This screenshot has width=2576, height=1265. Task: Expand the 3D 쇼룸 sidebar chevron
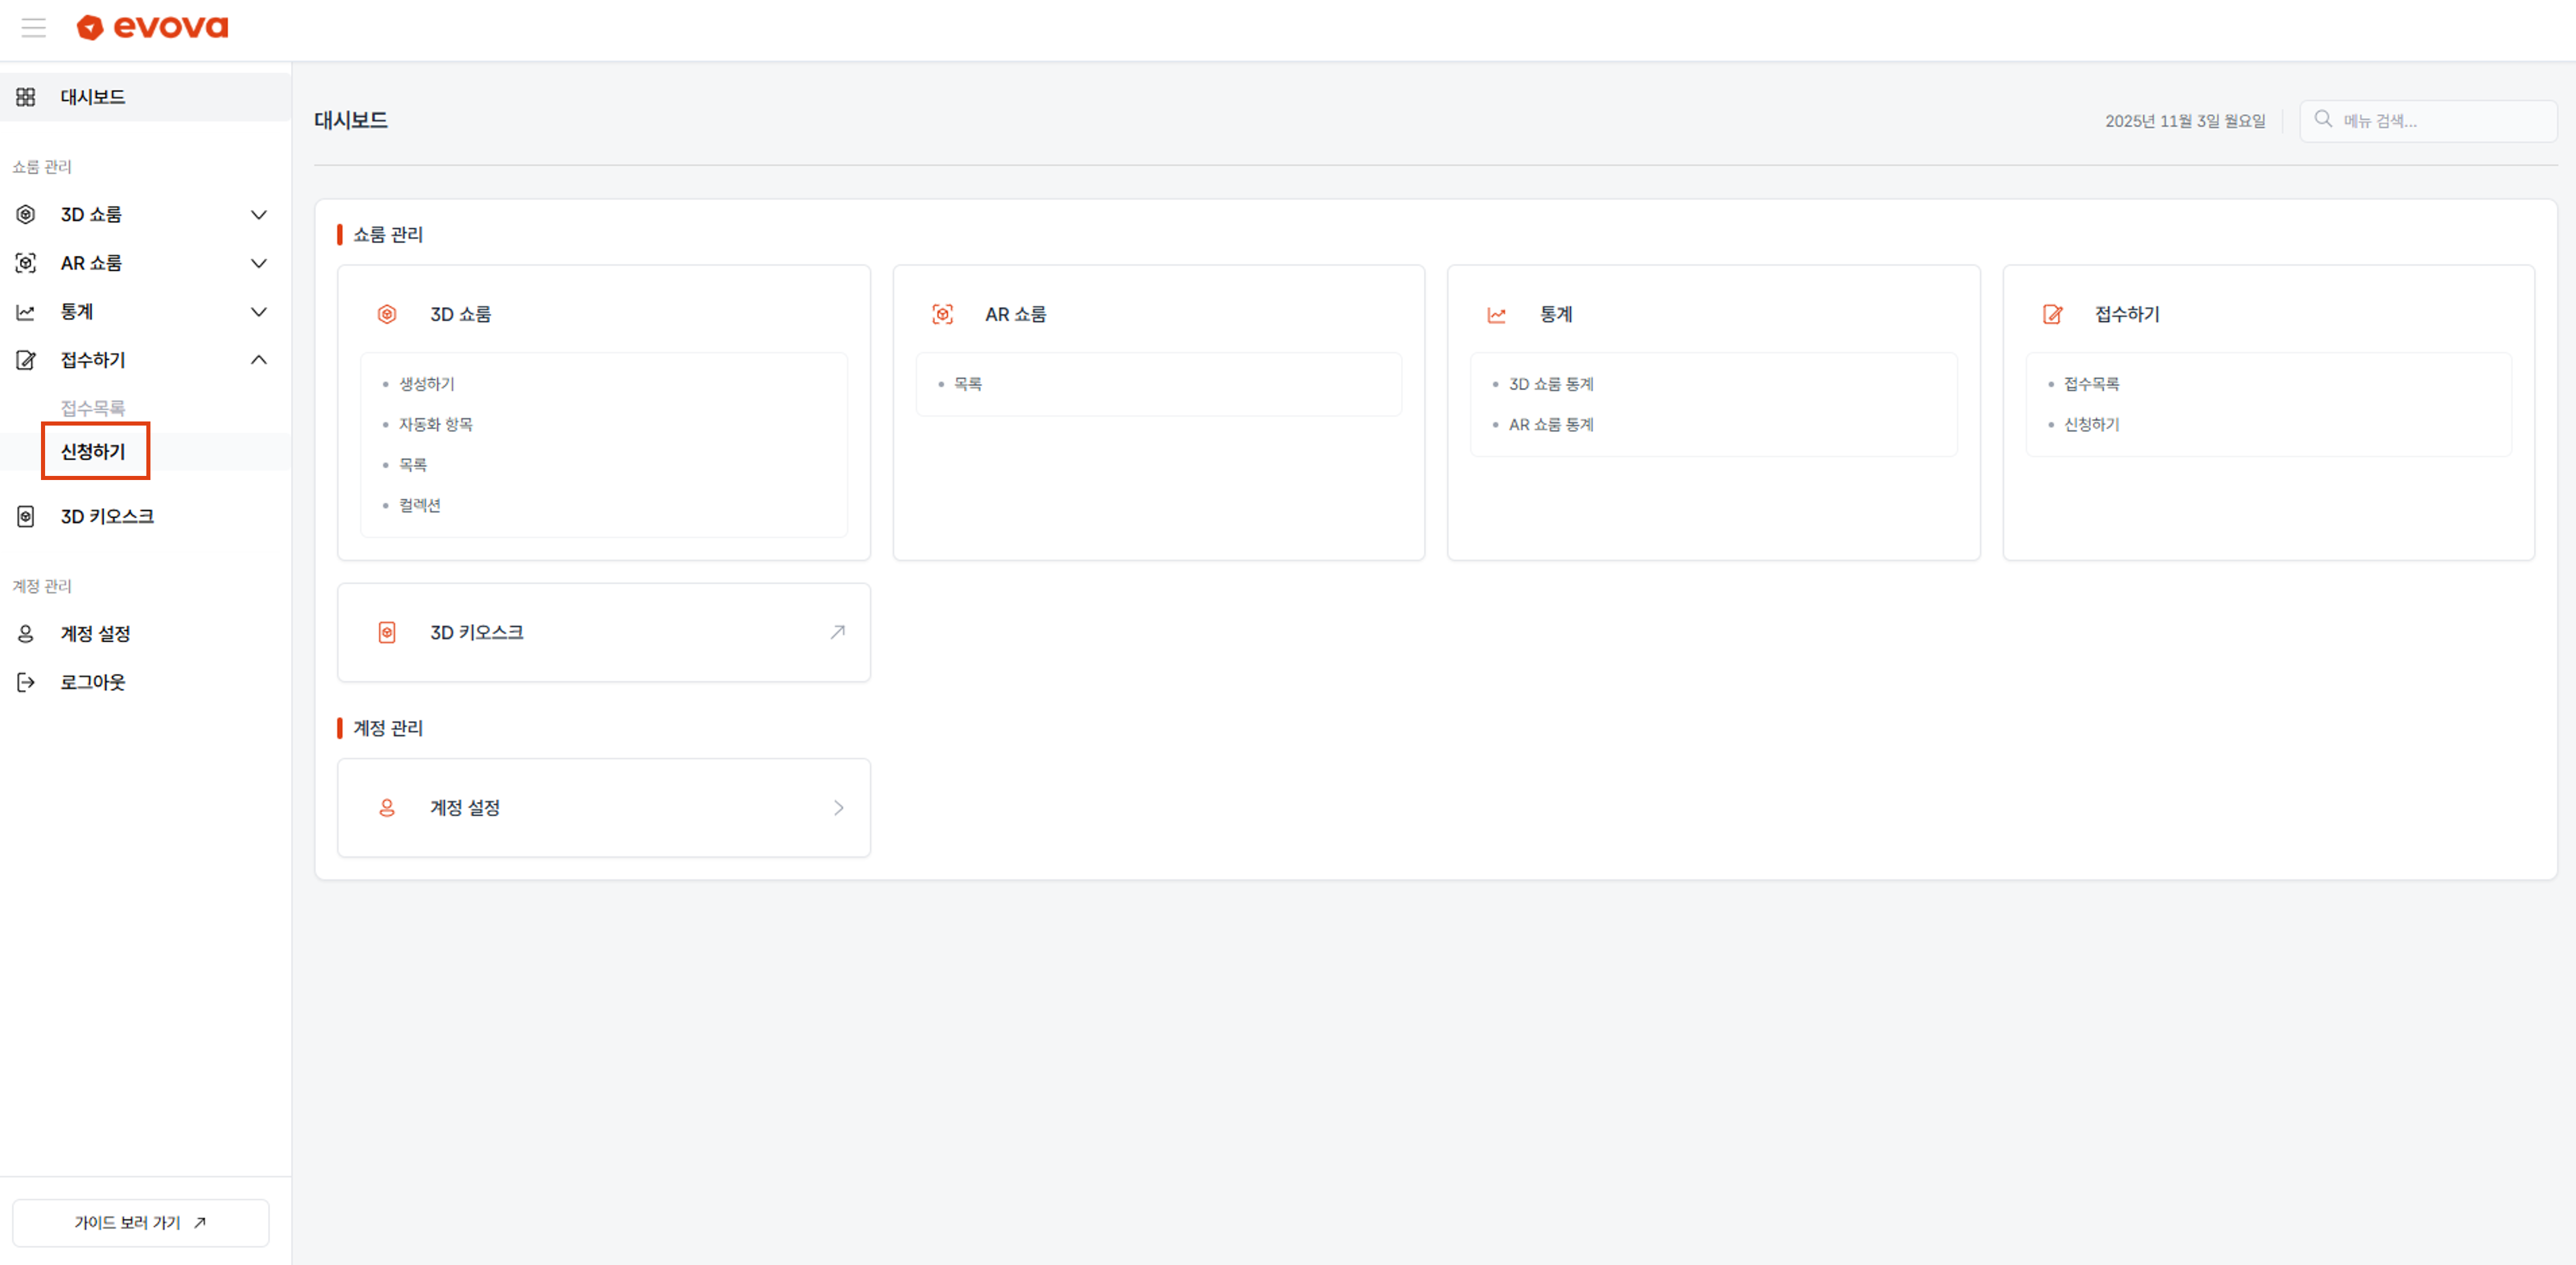(258, 215)
